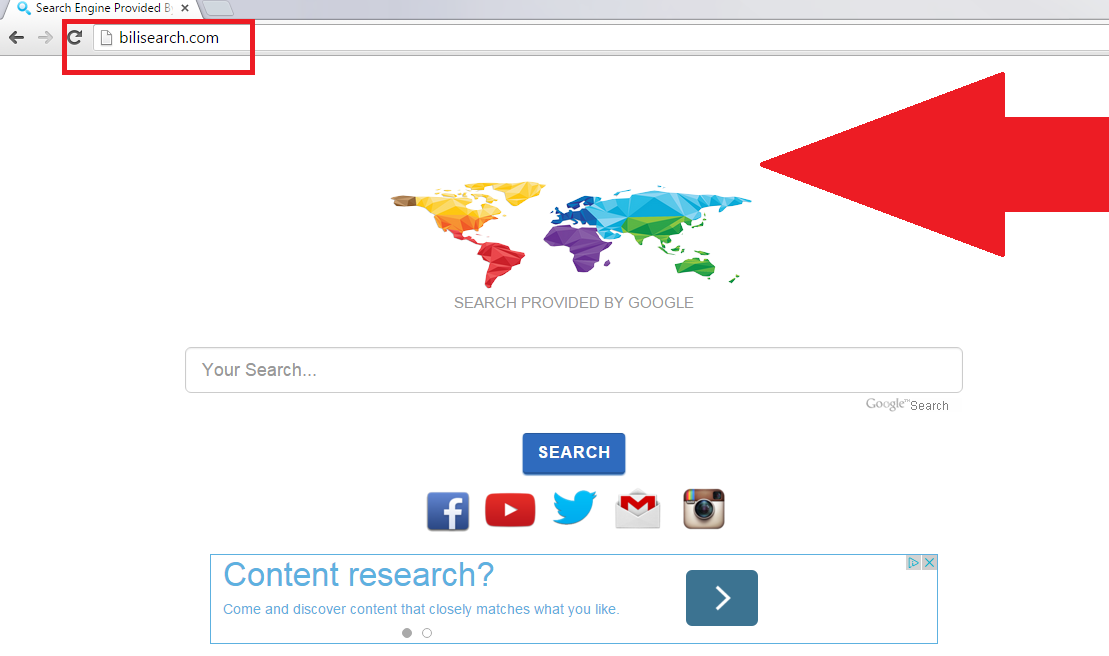The width and height of the screenshot is (1109, 656).
Task: Select the first ad carousel dot
Action: point(407,633)
